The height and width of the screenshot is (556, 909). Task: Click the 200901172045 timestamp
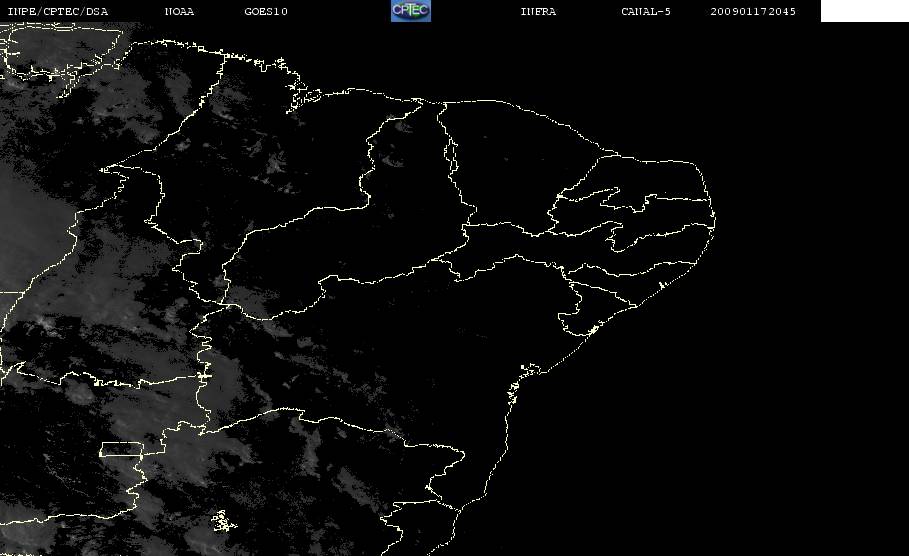(x=753, y=12)
